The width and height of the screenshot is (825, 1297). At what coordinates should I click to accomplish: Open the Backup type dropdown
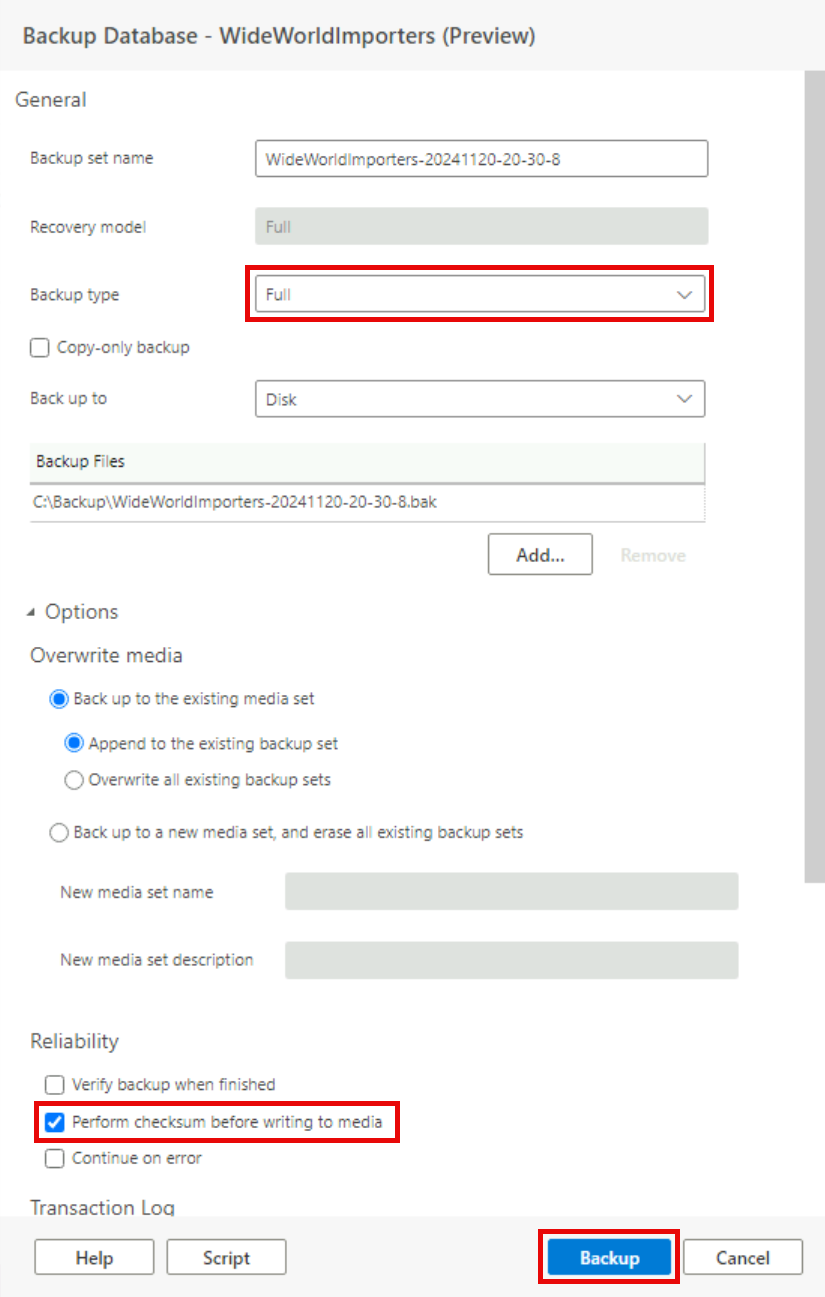click(x=479, y=295)
